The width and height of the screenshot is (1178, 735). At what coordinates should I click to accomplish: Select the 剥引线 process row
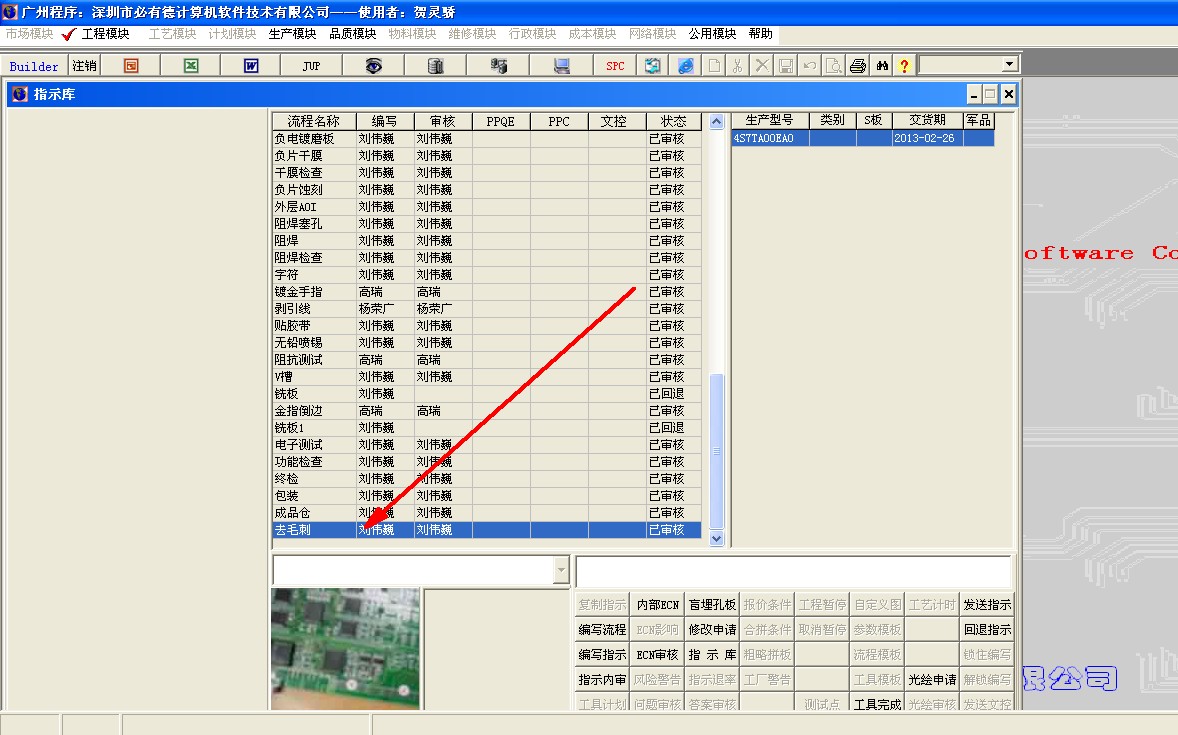487,309
